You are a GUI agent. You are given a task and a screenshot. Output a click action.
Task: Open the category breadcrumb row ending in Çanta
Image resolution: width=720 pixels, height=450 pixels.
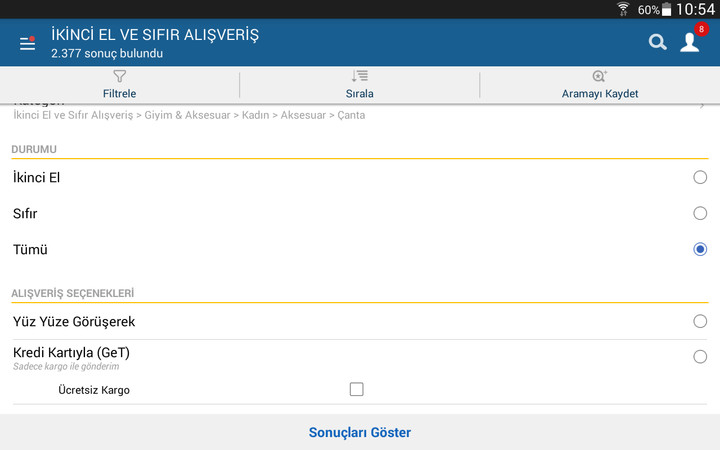pos(189,115)
